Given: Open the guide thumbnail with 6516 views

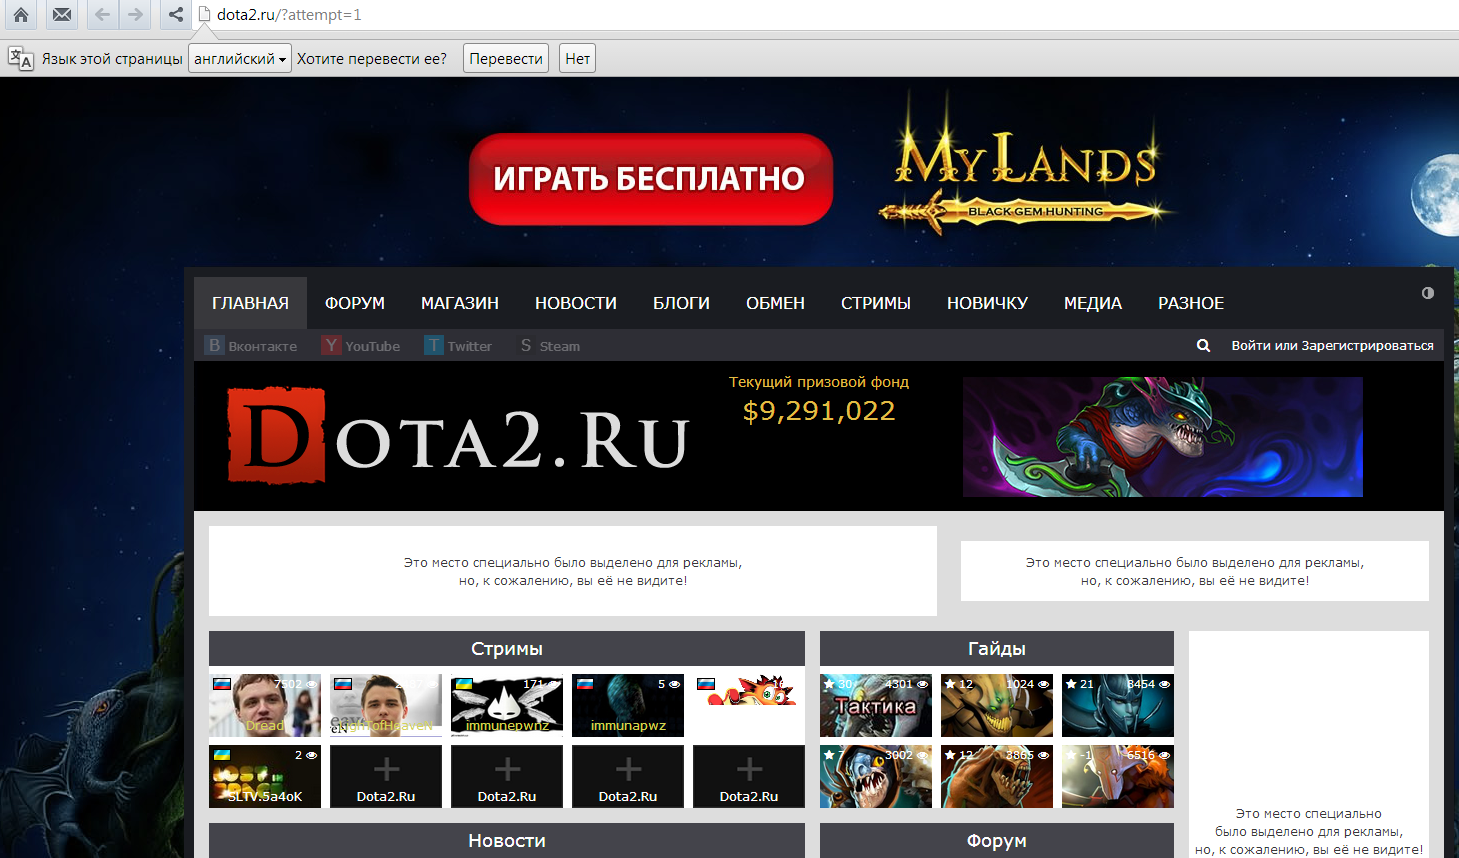Looking at the screenshot, I should coord(1118,776).
